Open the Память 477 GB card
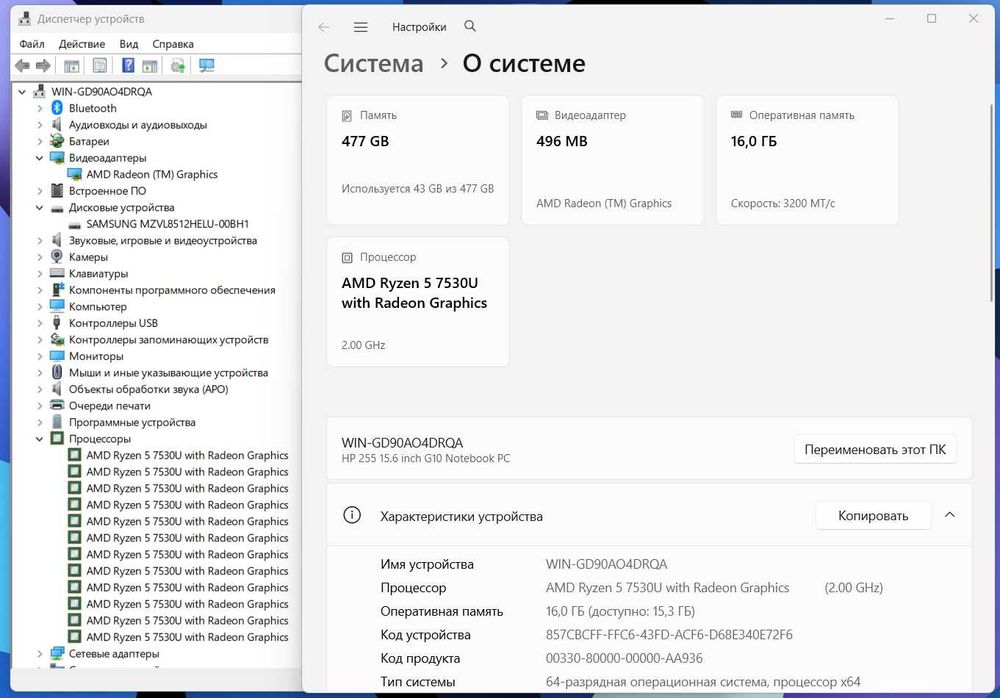 pos(418,160)
